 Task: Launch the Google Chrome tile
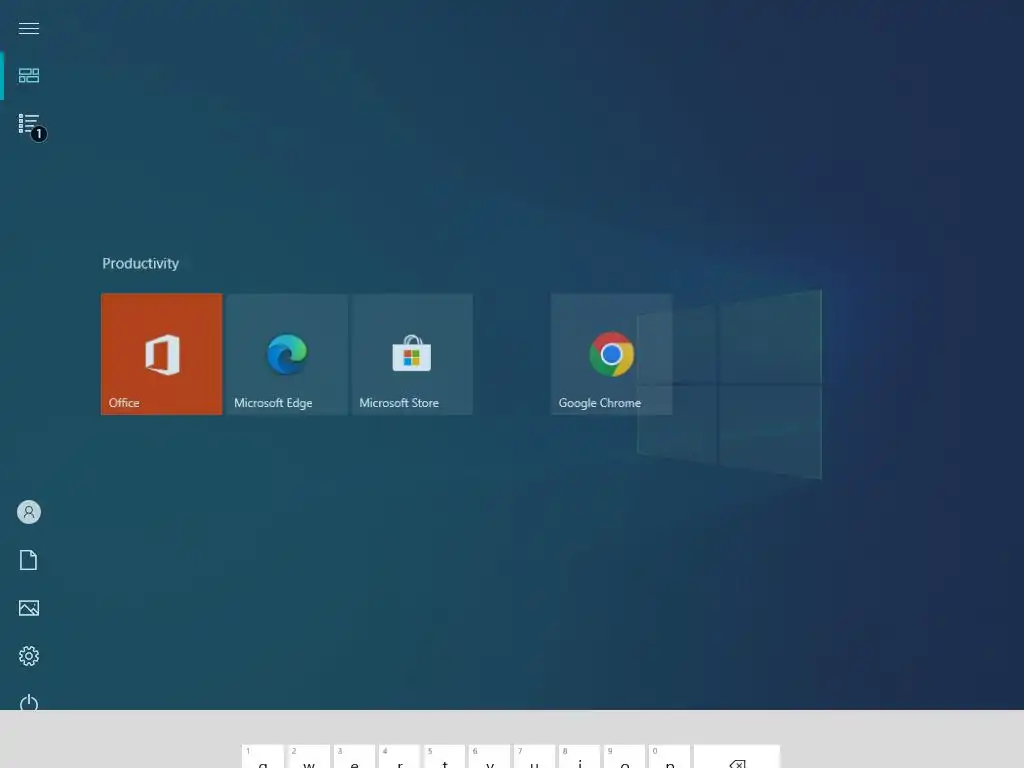611,354
